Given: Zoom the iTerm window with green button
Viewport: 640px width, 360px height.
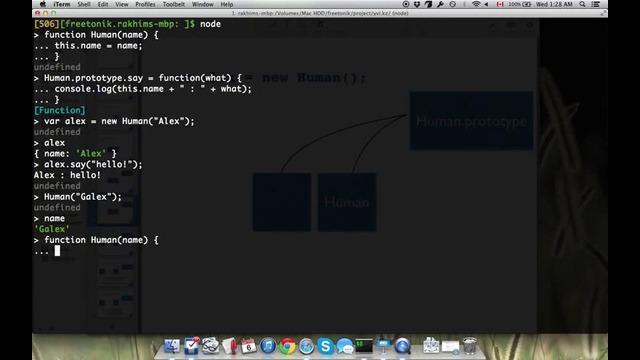Looking at the screenshot, I should click(x=53, y=13).
